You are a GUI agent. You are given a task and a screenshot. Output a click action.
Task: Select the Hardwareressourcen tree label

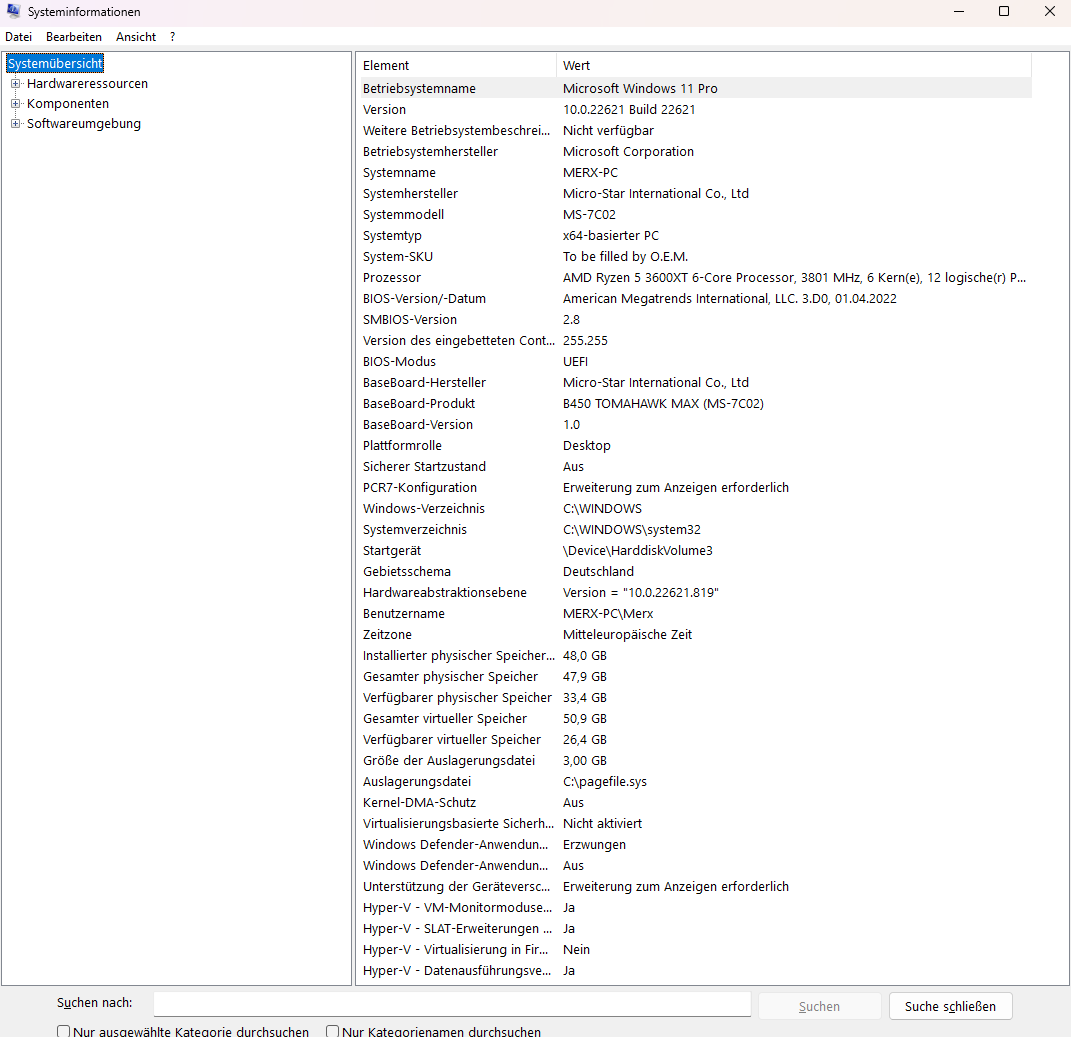[87, 83]
